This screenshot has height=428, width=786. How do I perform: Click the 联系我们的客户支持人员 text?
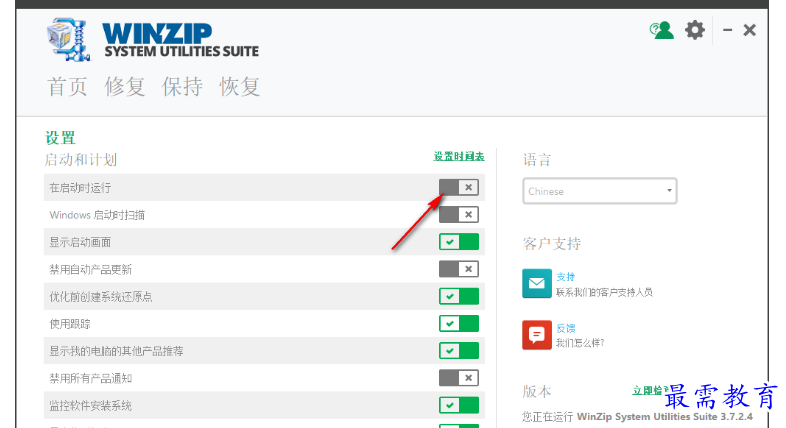point(604,292)
